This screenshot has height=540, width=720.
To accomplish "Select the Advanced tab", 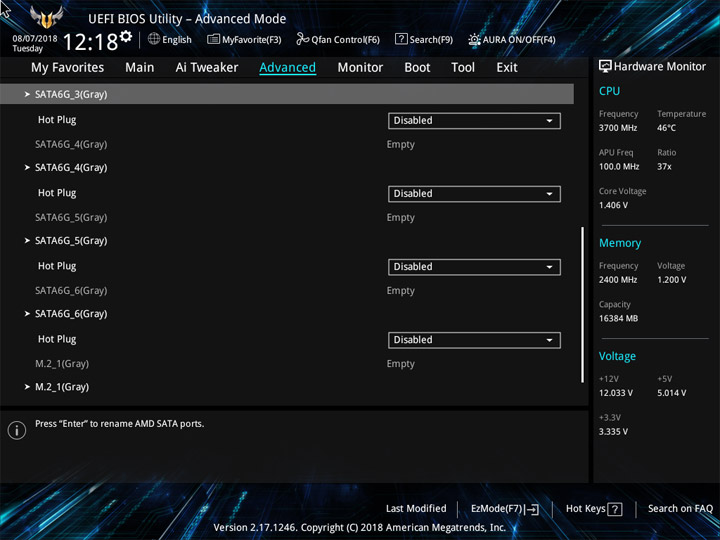I will [x=287, y=68].
